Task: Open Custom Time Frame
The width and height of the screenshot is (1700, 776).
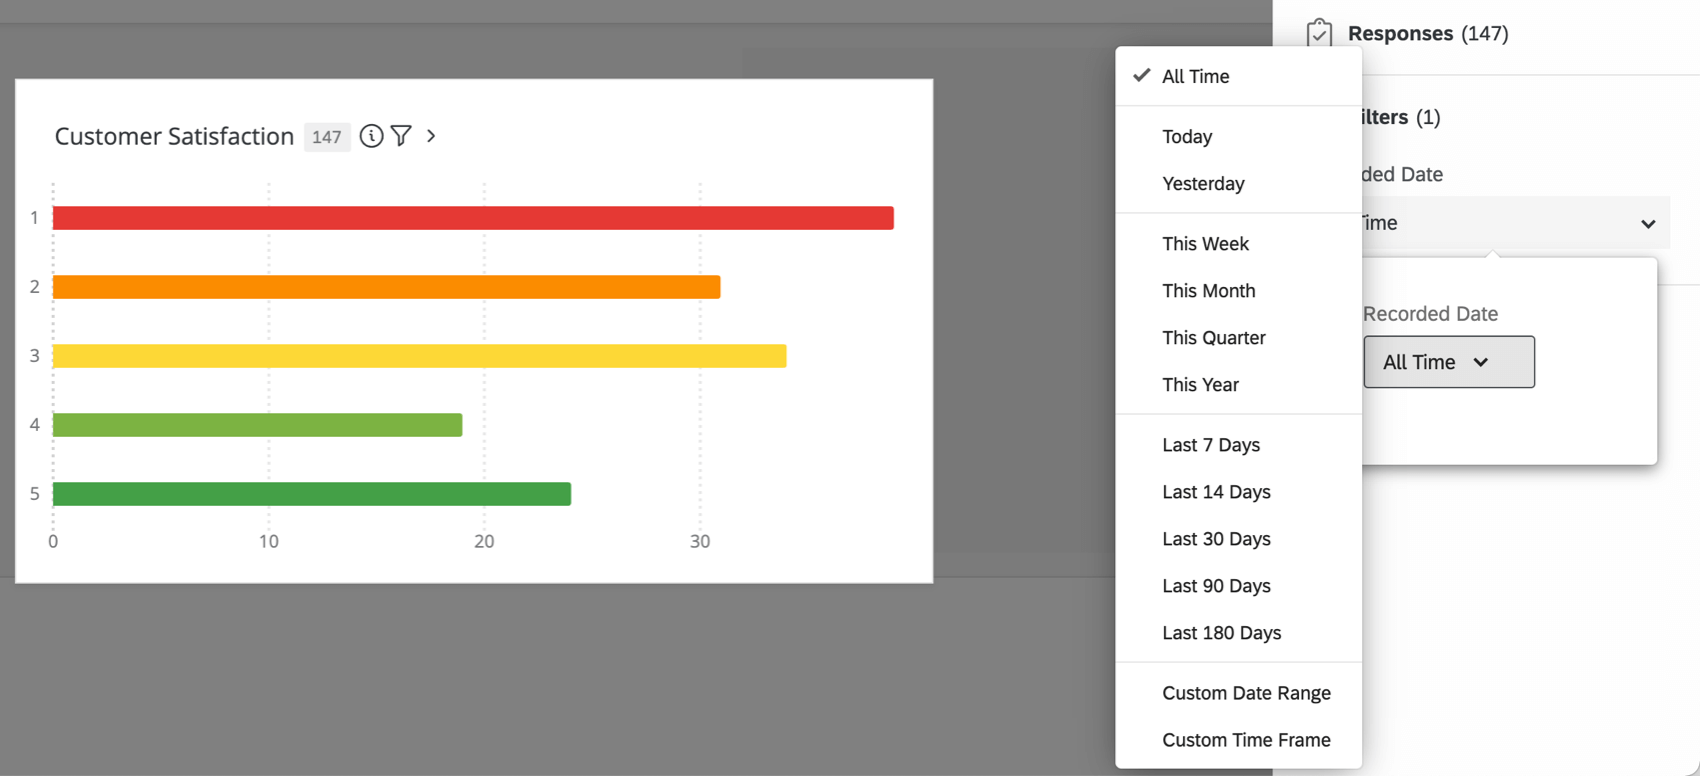Action: point(1246,740)
